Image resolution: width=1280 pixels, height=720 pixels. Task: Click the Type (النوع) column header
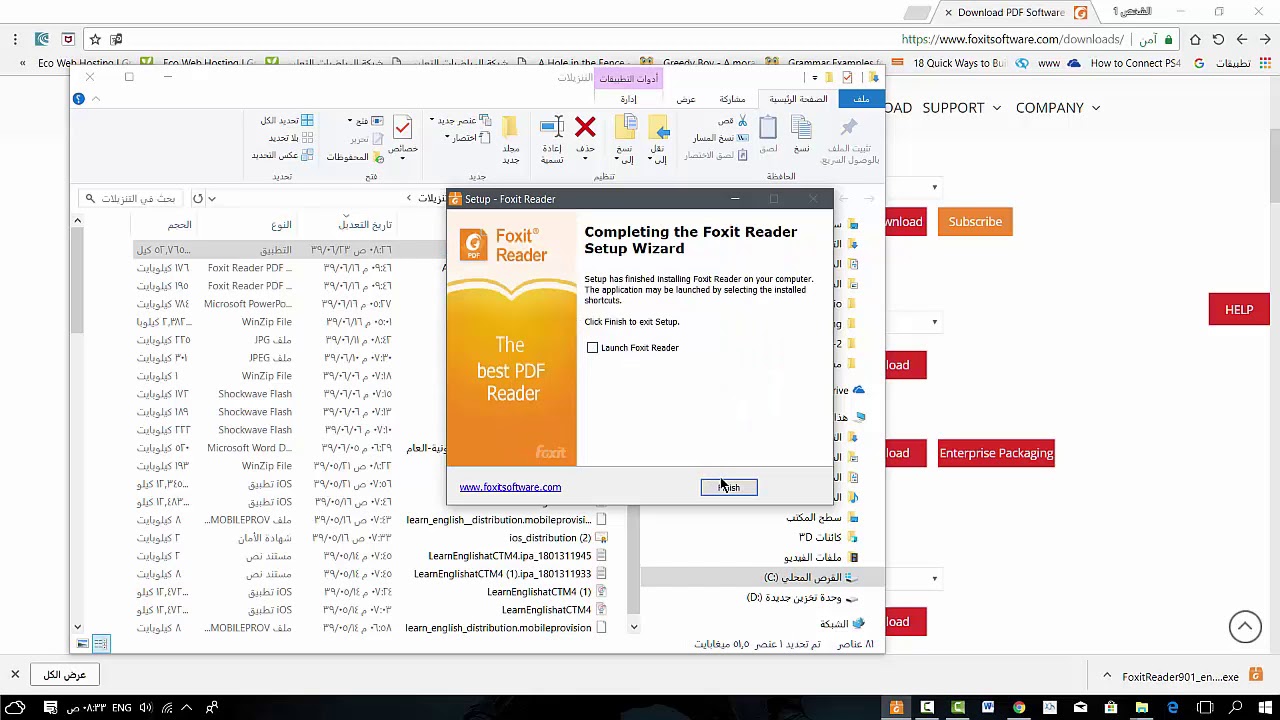coord(281,225)
